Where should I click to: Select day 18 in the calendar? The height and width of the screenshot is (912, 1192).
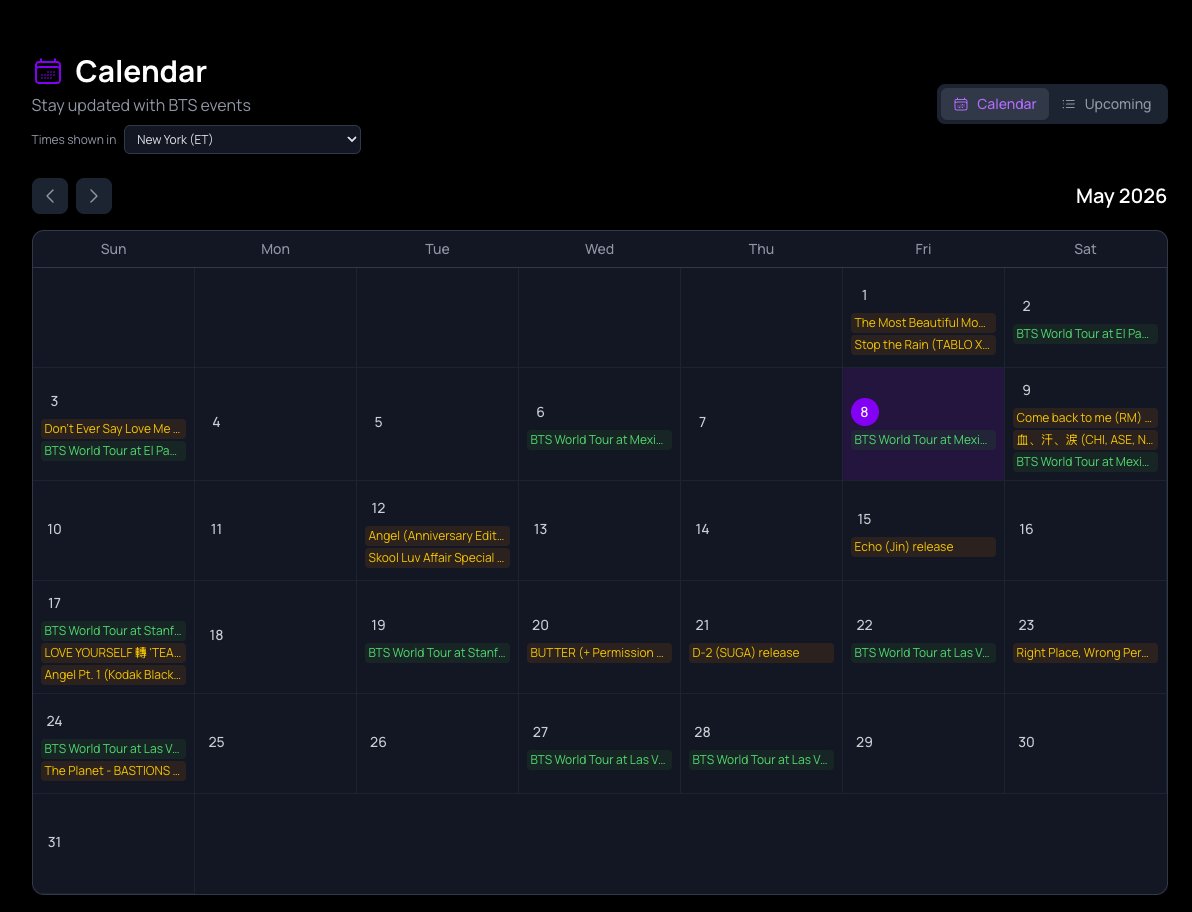217,635
